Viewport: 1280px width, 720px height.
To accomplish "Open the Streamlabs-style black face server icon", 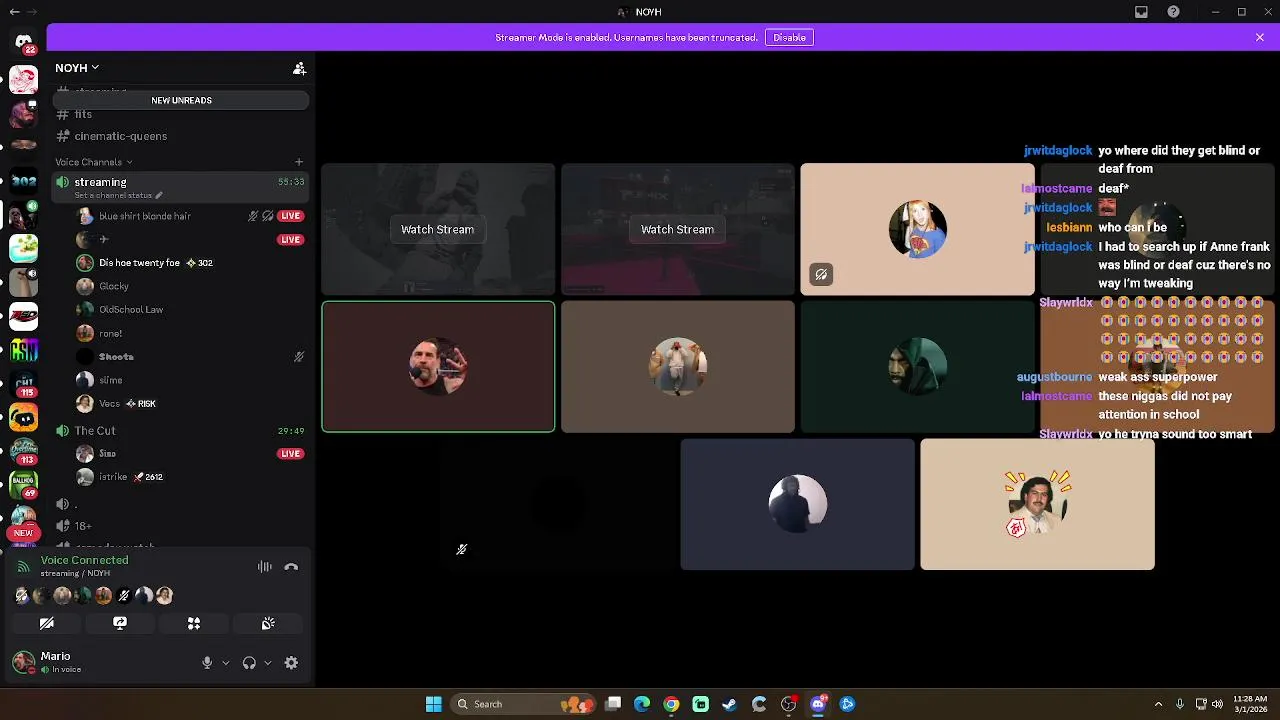I will tap(24, 419).
